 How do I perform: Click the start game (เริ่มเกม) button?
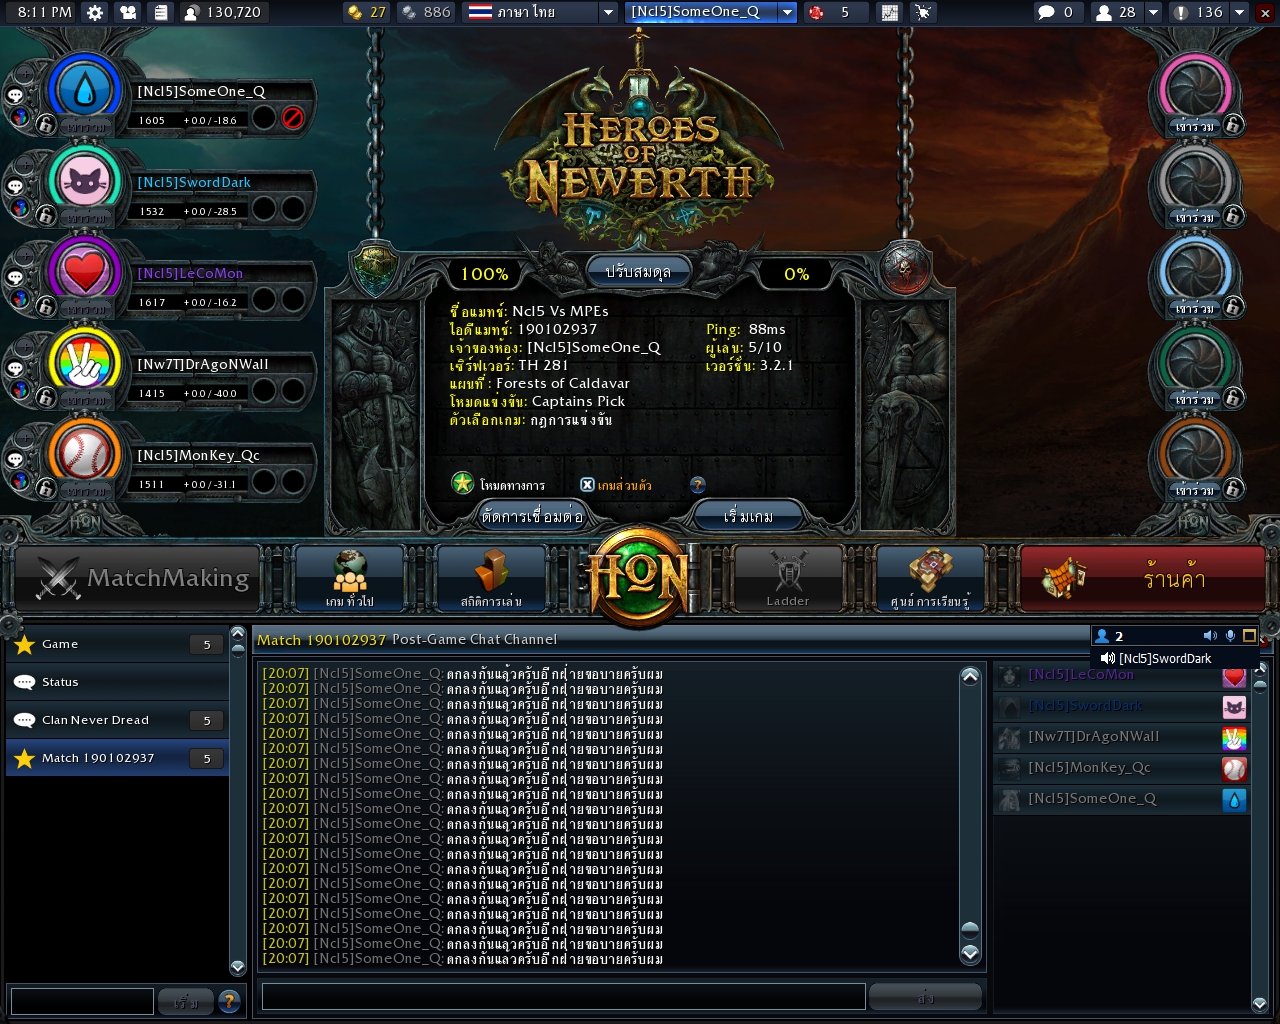(x=748, y=516)
